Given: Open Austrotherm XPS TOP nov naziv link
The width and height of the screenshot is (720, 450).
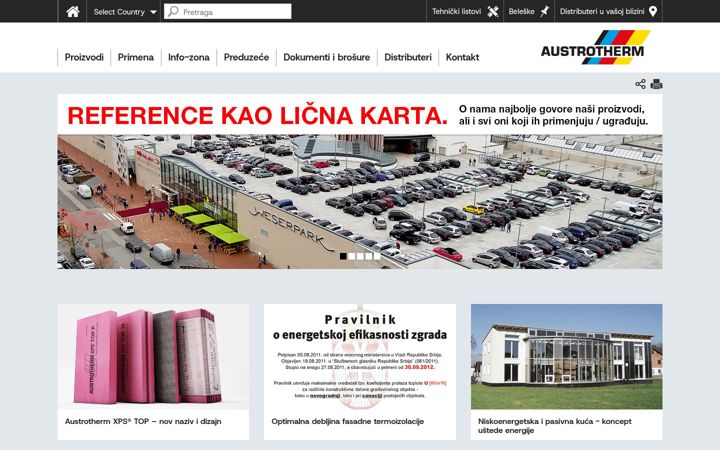Looking at the screenshot, I should (x=143, y=421).
